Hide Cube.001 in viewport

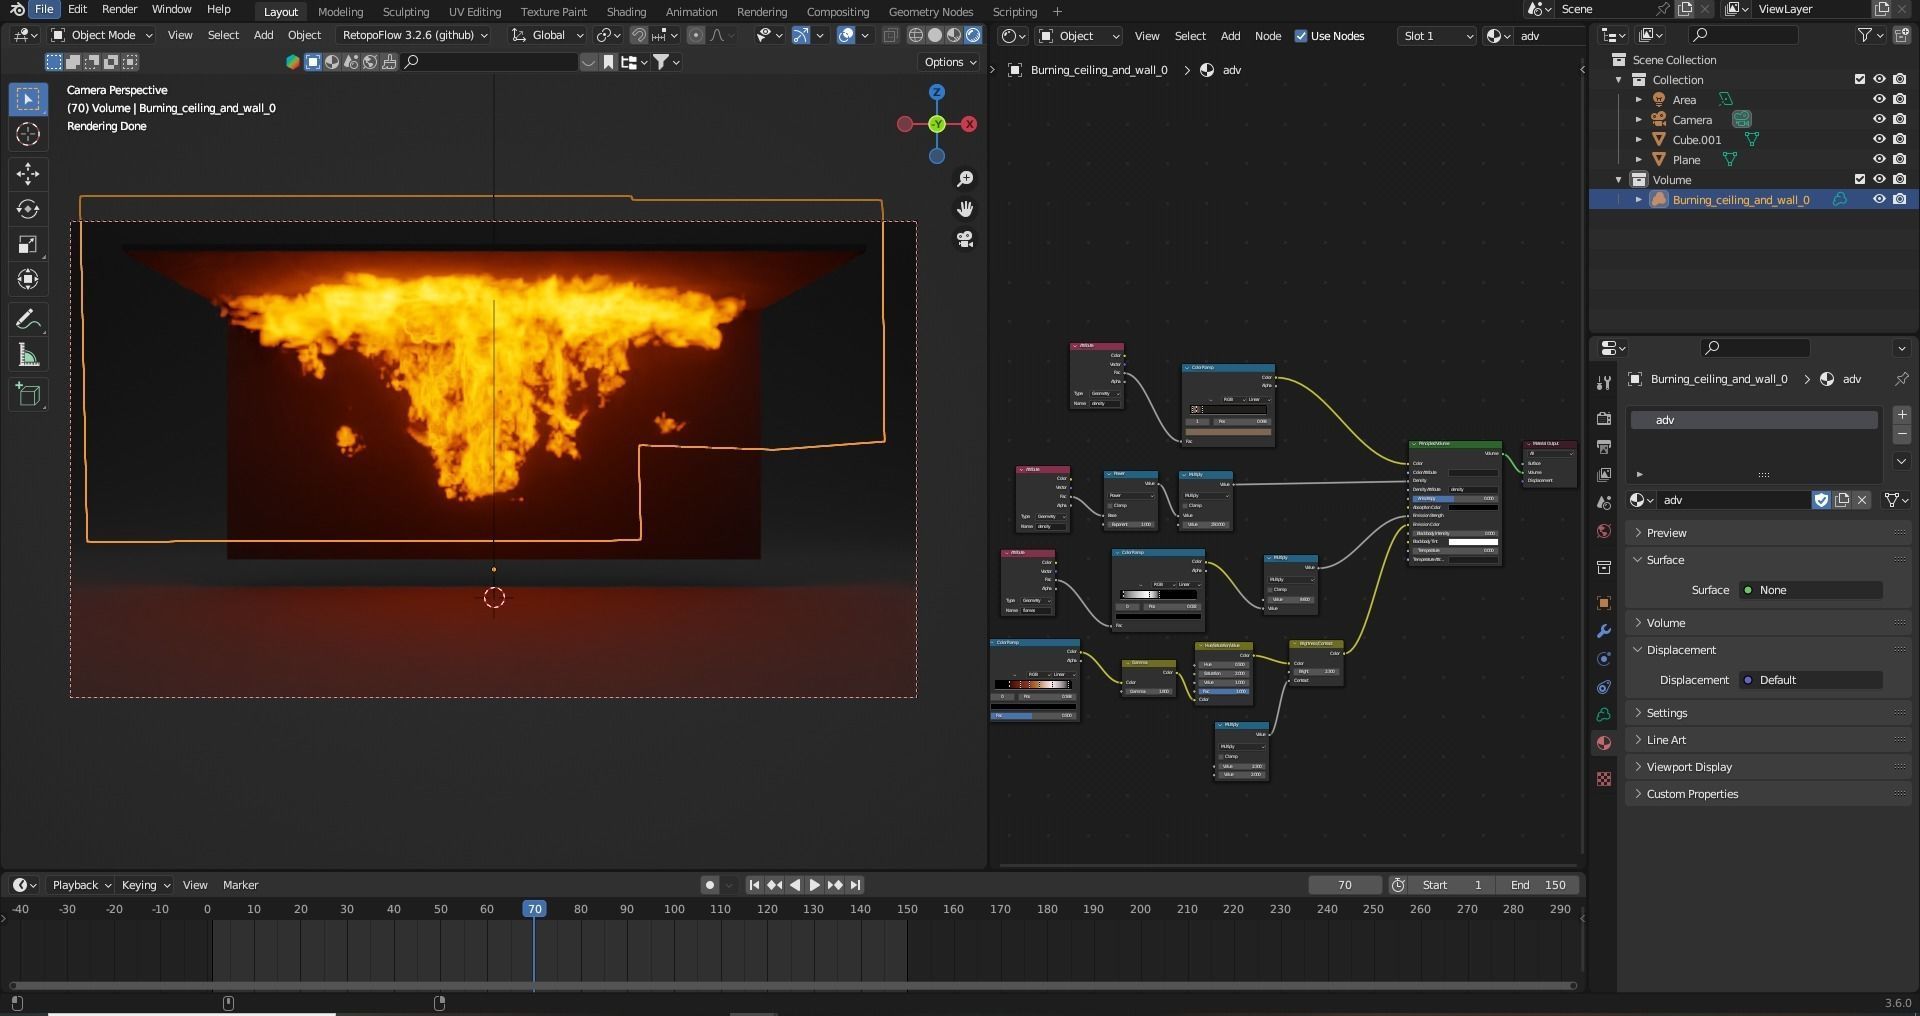click(1879, 140)
